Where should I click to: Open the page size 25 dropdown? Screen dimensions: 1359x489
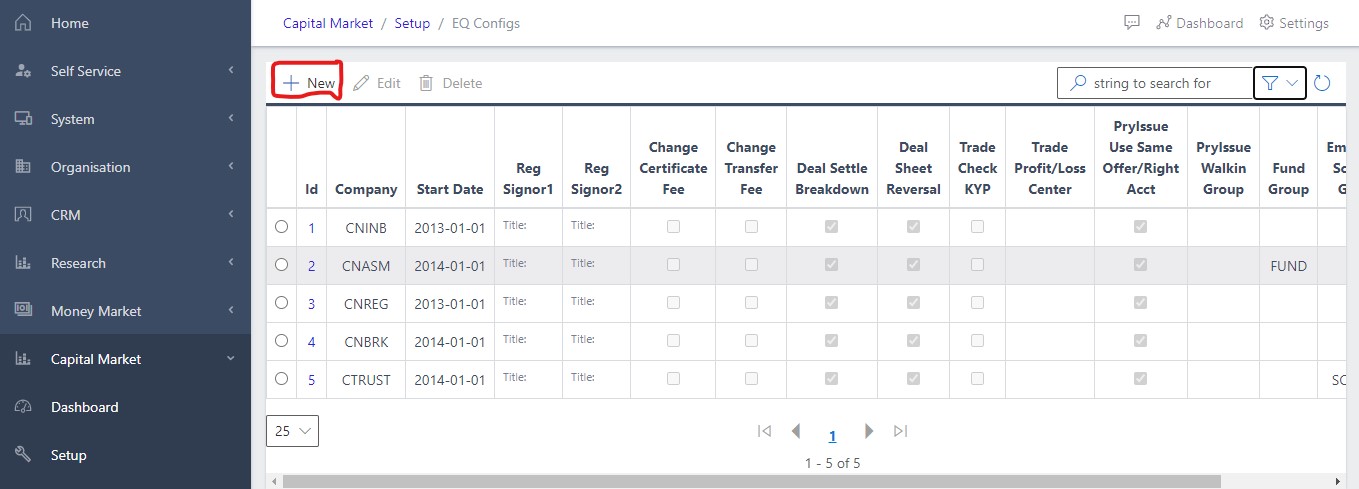[292, 431]
